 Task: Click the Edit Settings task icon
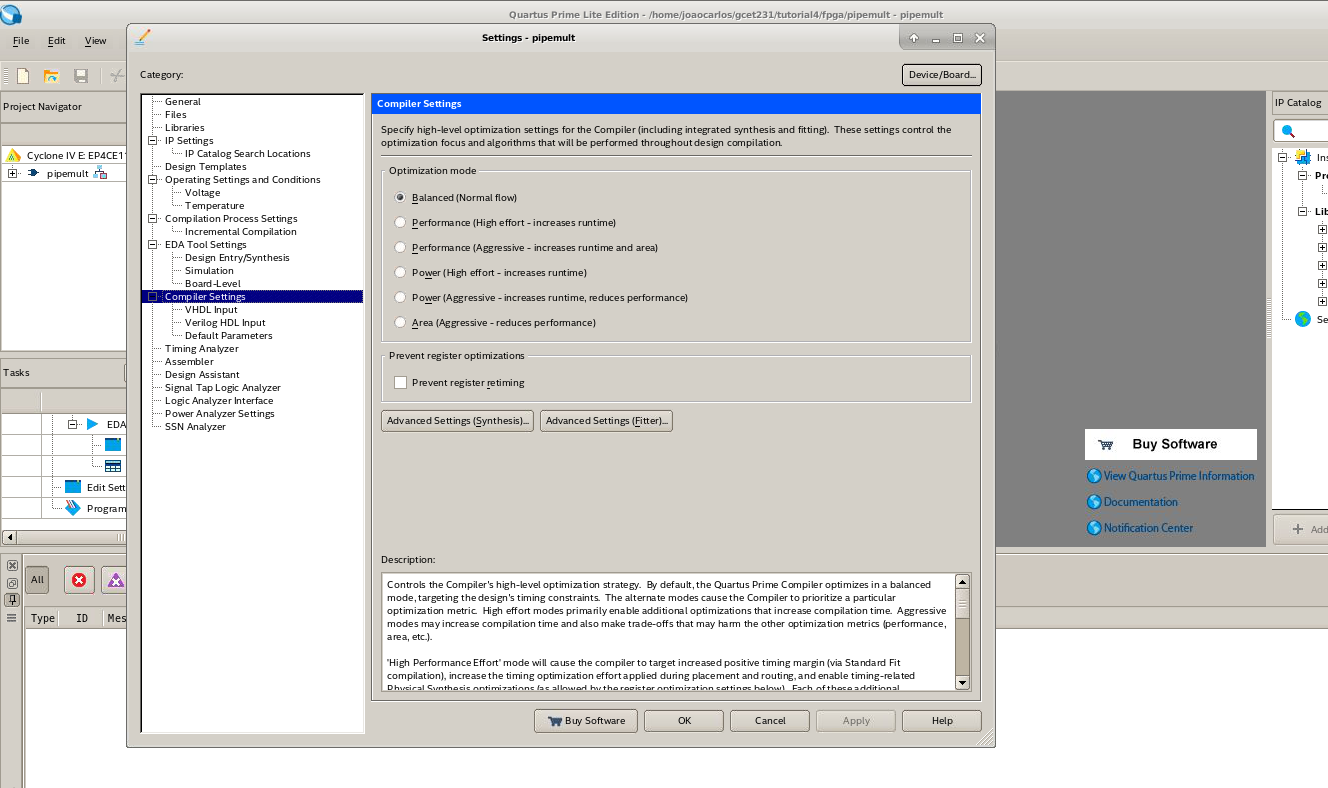pyautogui.click(x=72, y=487)
